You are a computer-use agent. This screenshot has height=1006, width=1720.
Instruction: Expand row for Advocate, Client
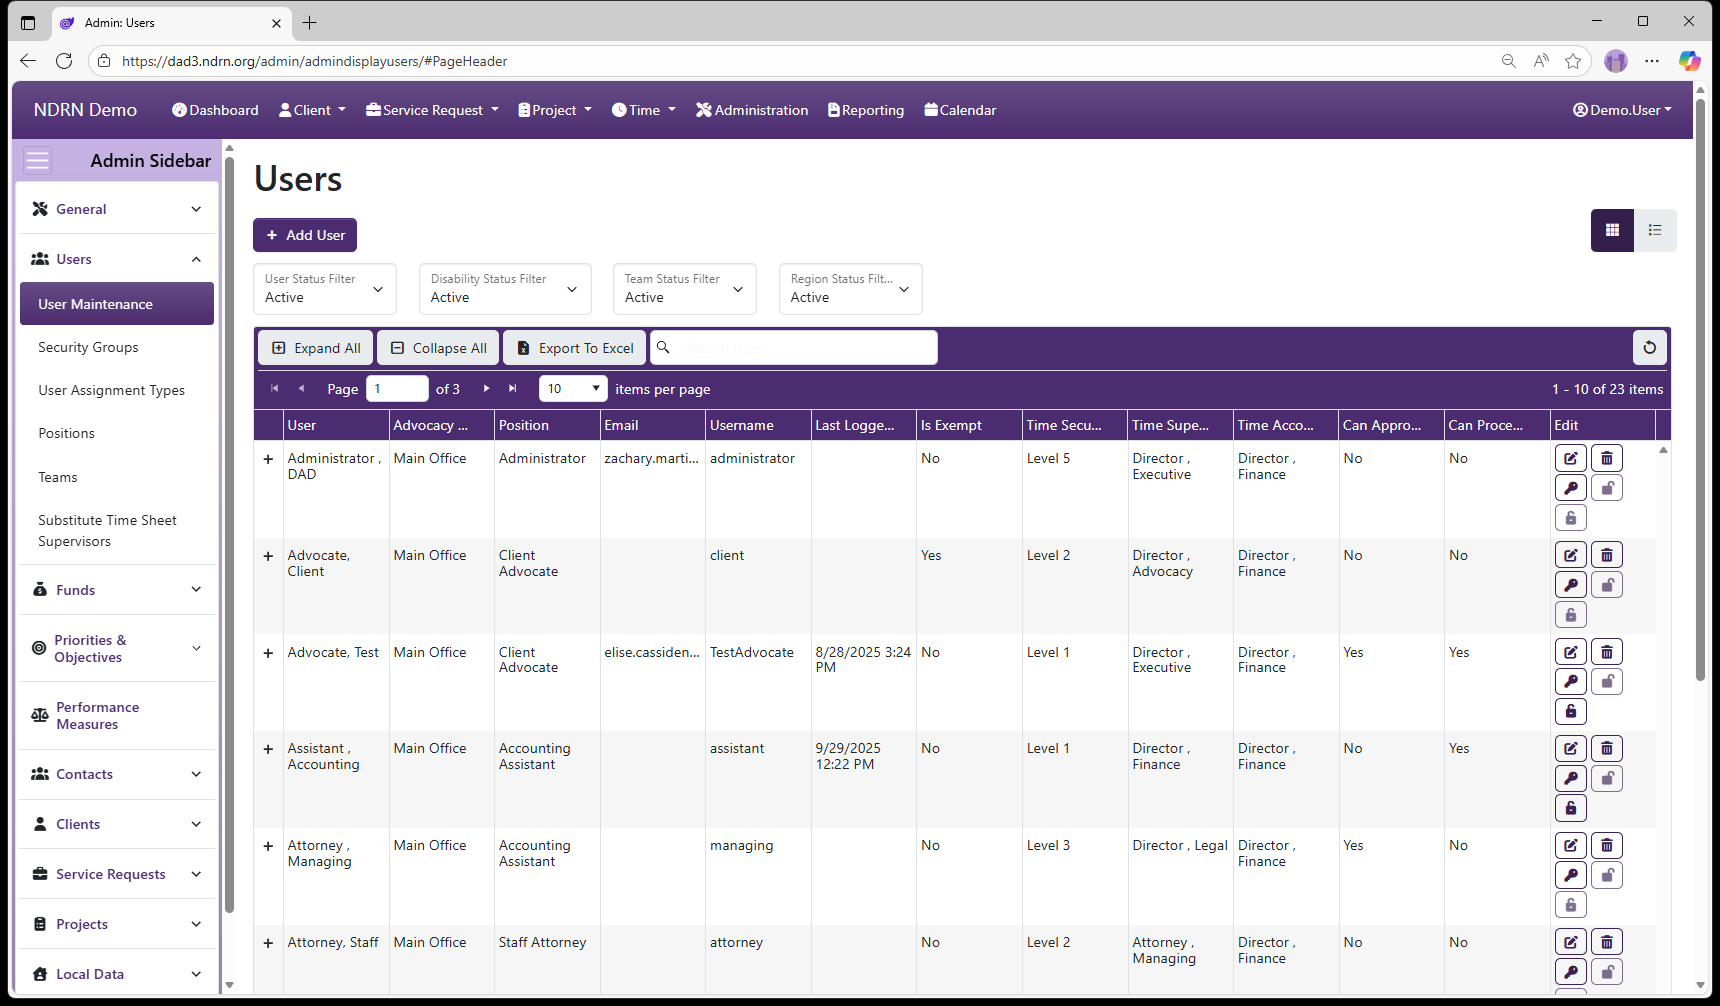[268, 556]
